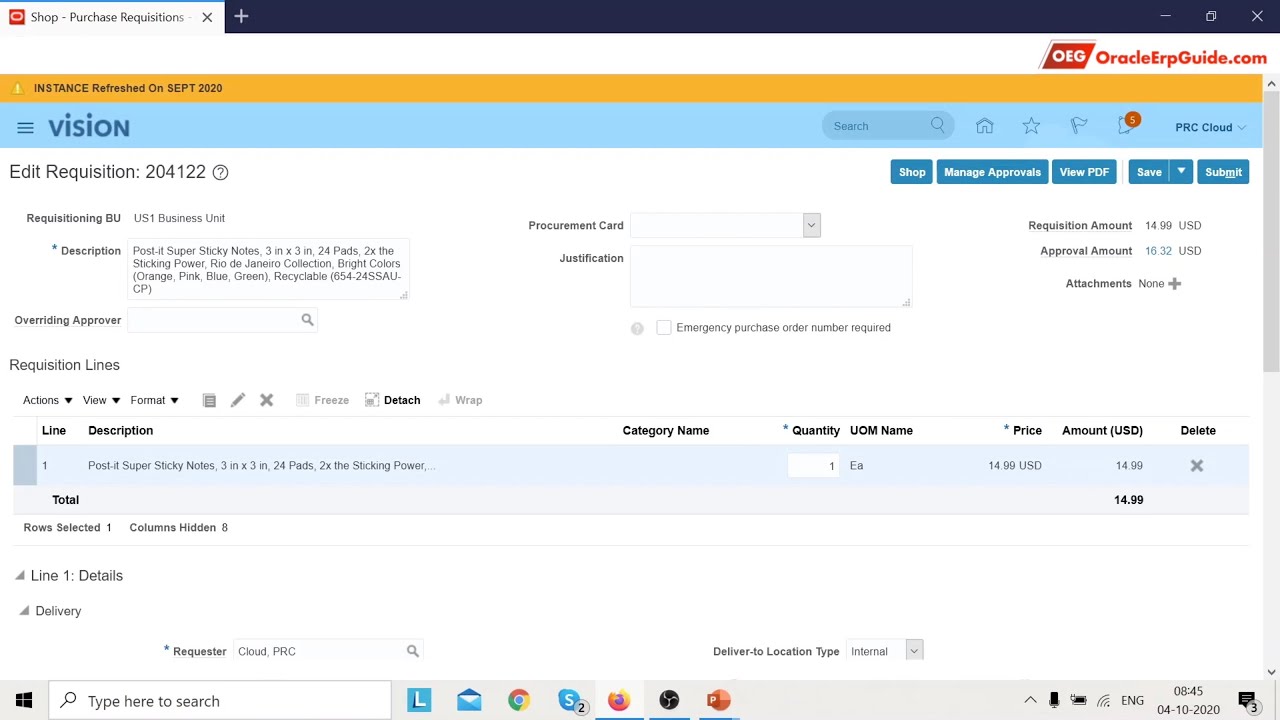The height and width of the screenshot is (720, 1280).
Task: Click the table export/list icon in toolbar
Action: tap(209, 400)
